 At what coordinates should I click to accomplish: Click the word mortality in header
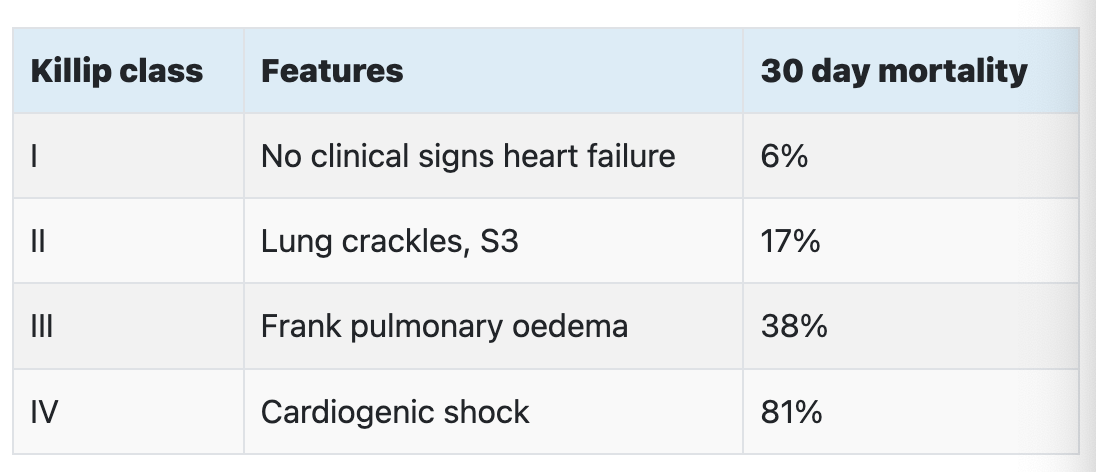[x=953, y=72]
